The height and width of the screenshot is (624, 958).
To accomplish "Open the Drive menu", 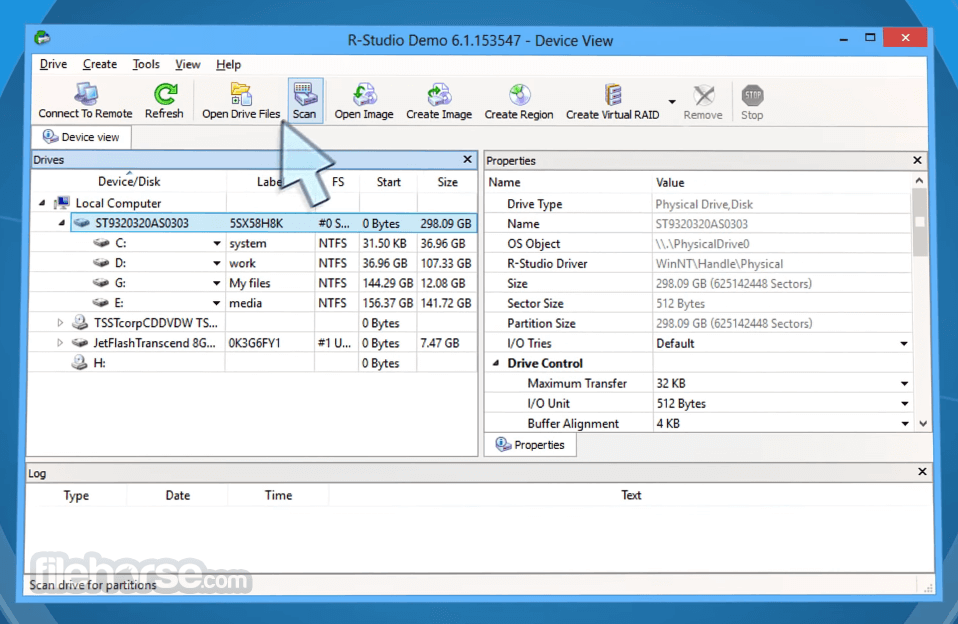I will point(53,64).
